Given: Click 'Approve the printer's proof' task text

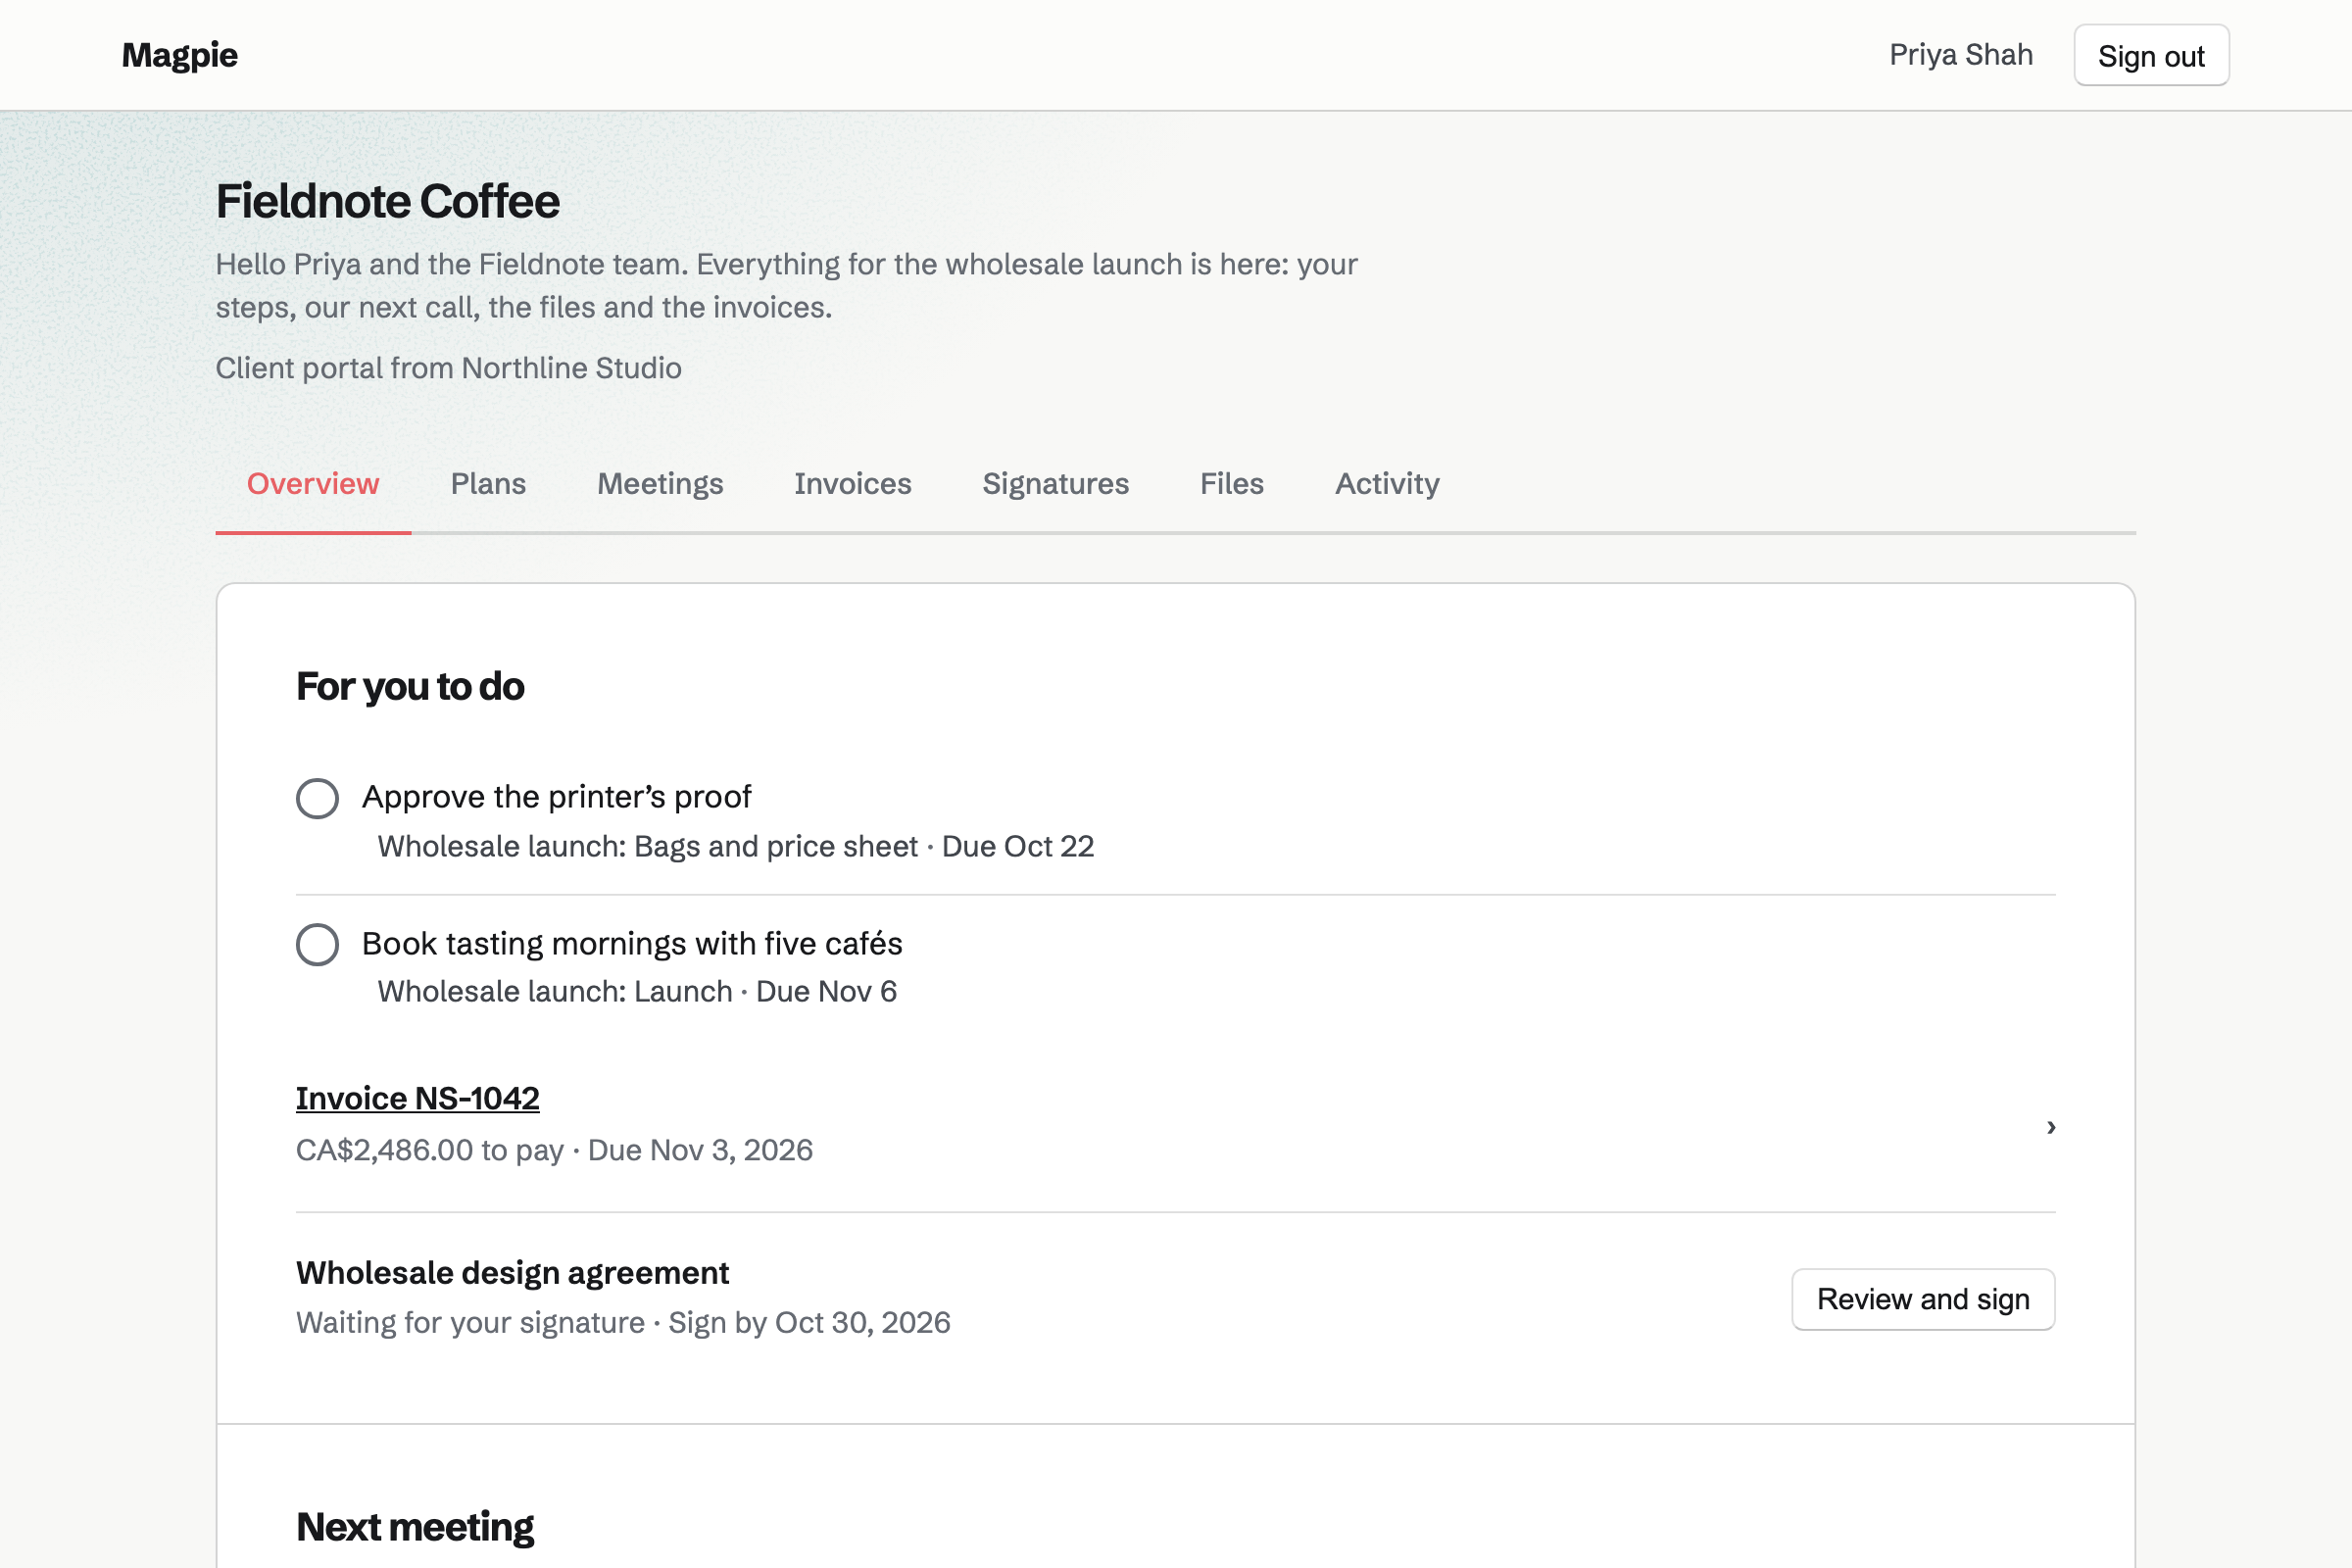Looking at the screenshot, I should 556,797.
